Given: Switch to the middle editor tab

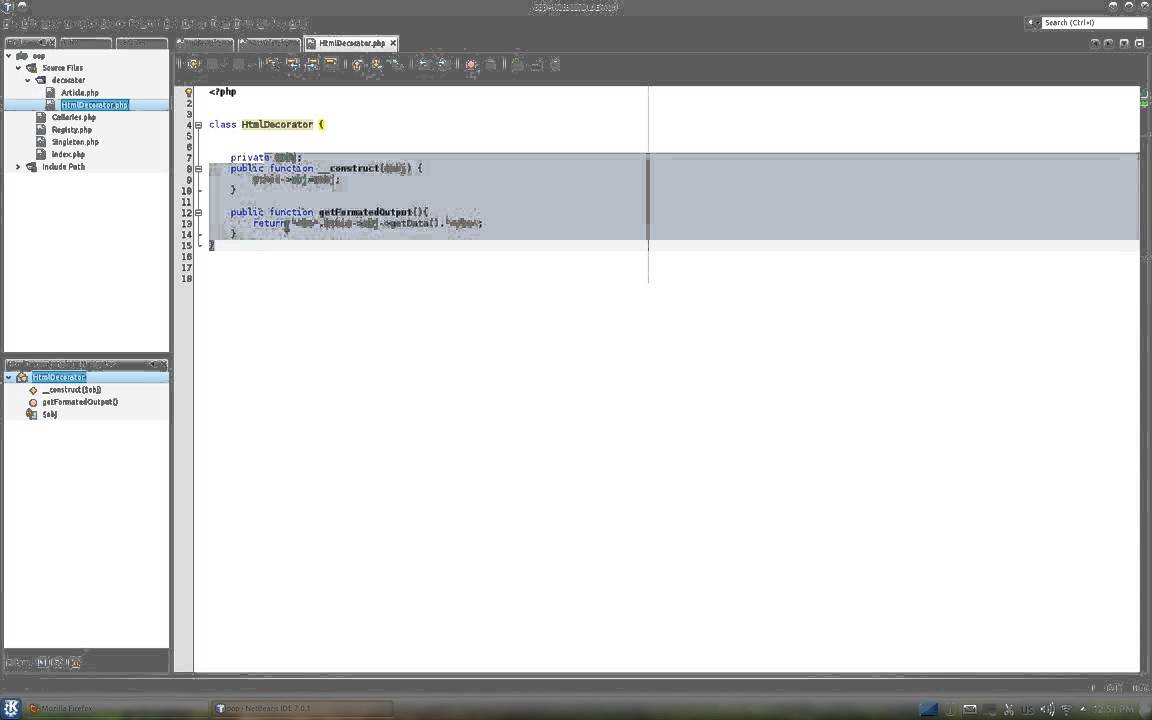Looking at the screenshot, I should pos(270,43).
